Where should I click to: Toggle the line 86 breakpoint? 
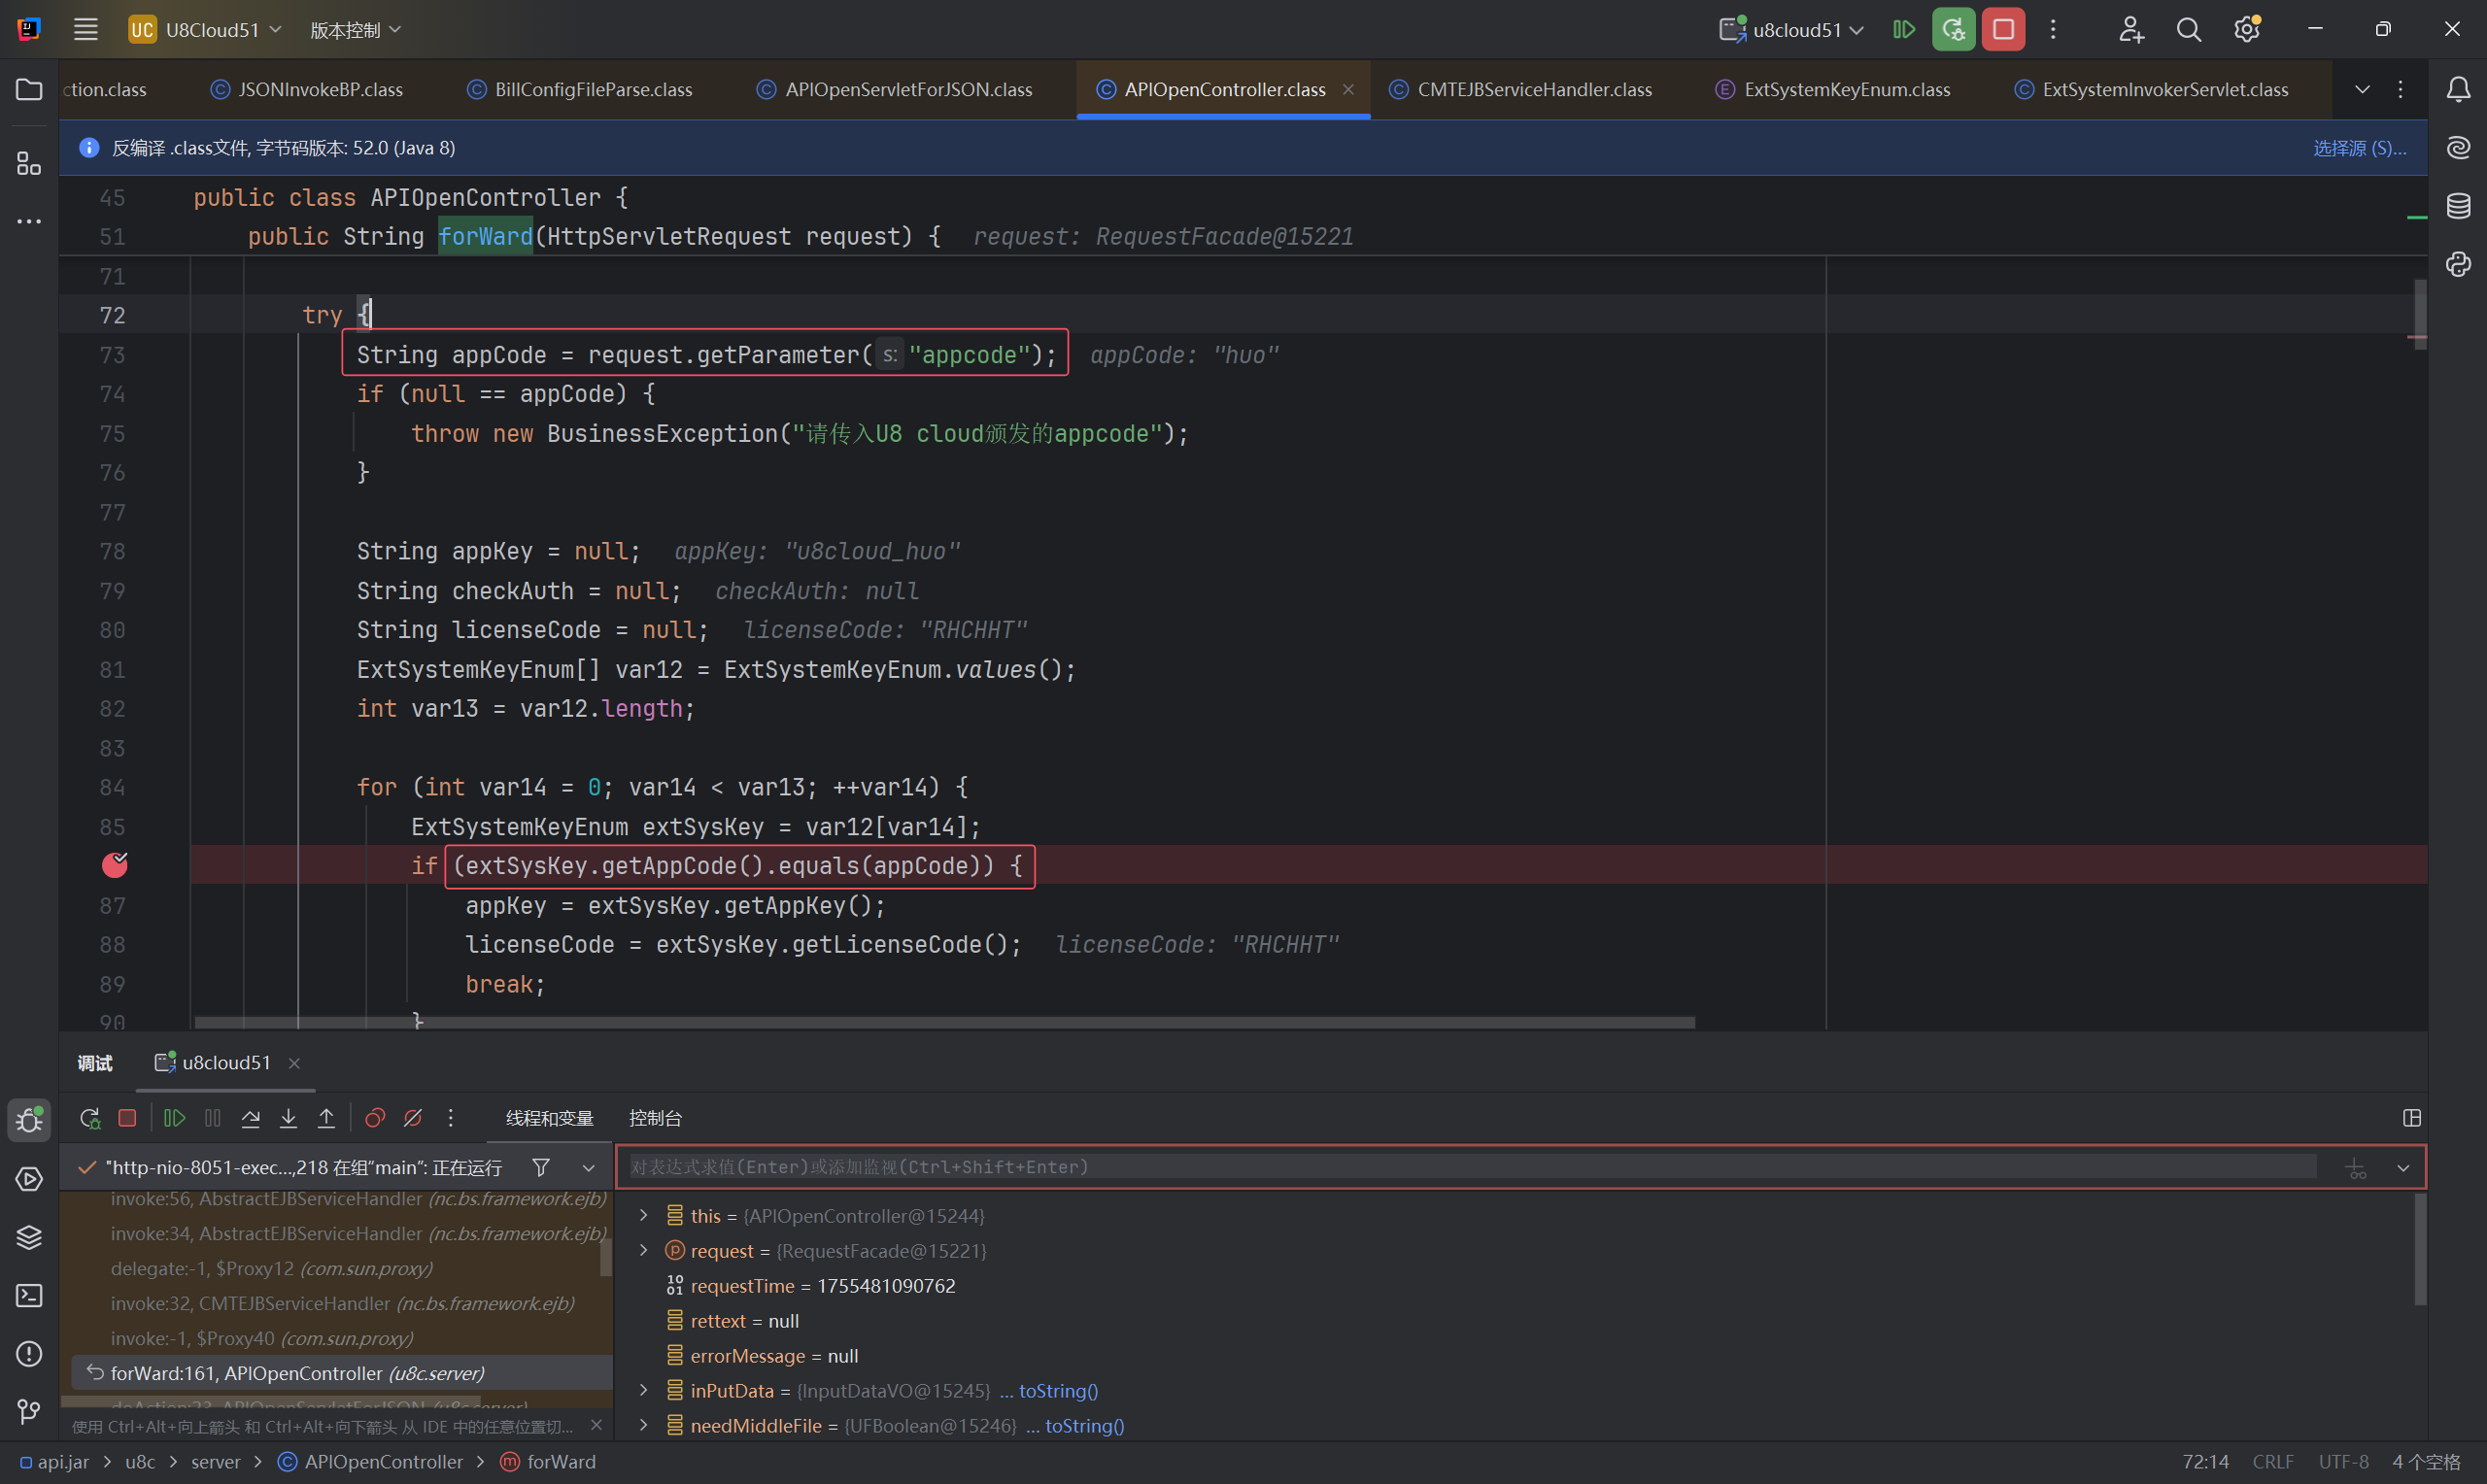[115, 865]
